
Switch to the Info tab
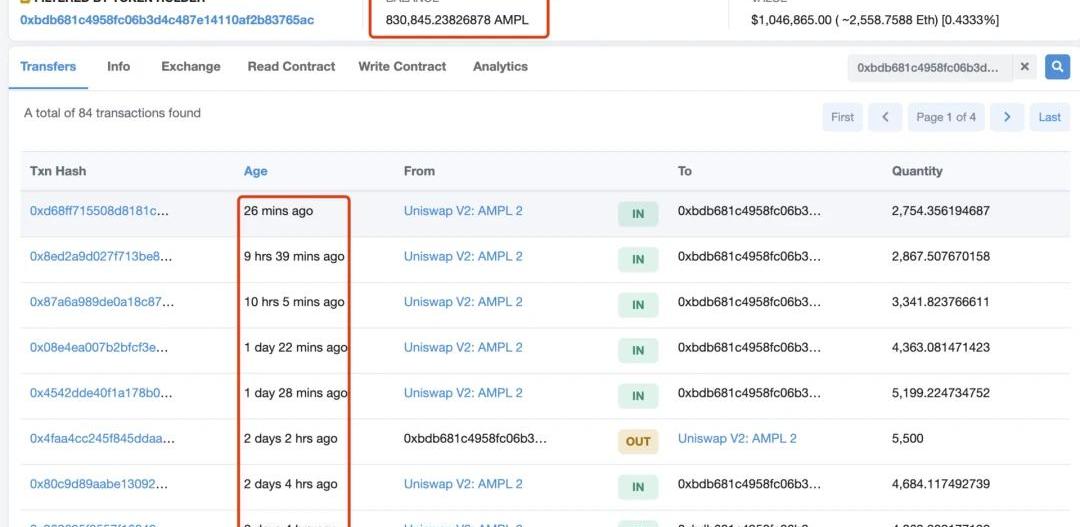pyautogui.click(x=118, y=67)
